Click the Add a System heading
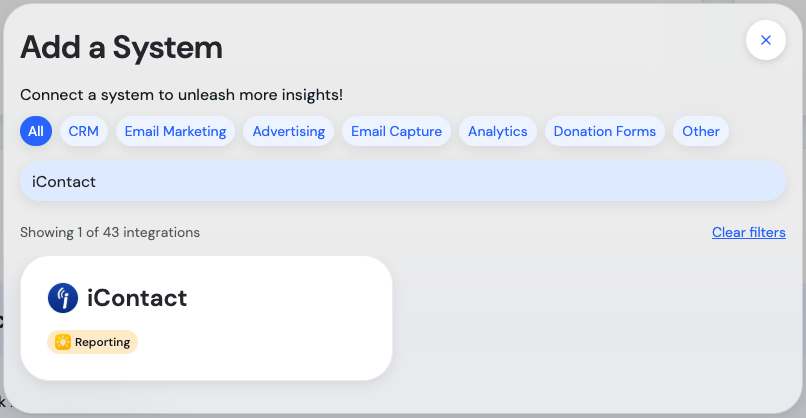Image resolution: width=806 pixels, height=418 pixels. coord(121,46)
